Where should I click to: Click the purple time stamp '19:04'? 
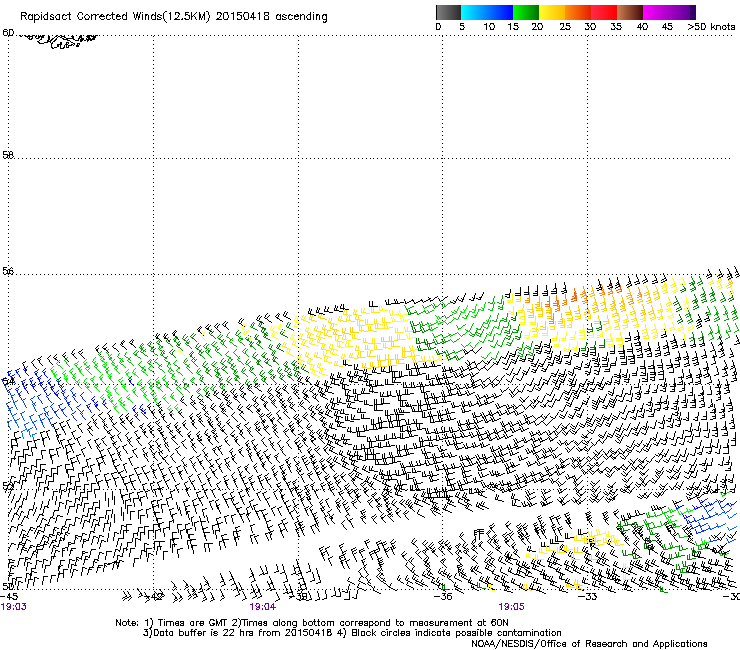263,607
